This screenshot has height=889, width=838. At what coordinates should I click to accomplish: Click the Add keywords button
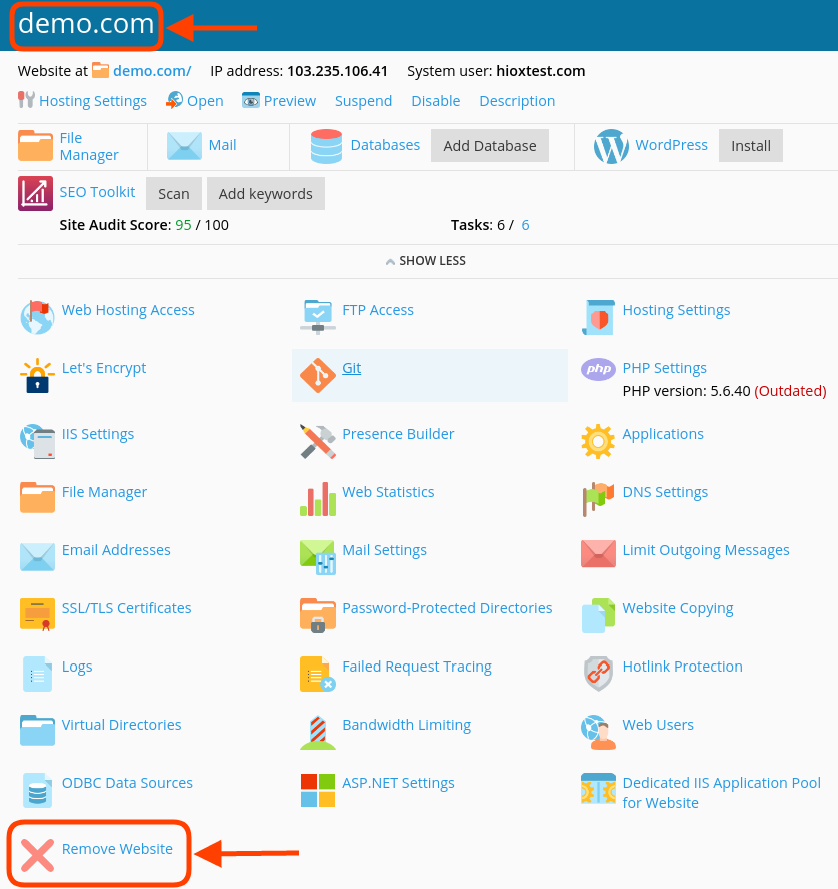265,194
